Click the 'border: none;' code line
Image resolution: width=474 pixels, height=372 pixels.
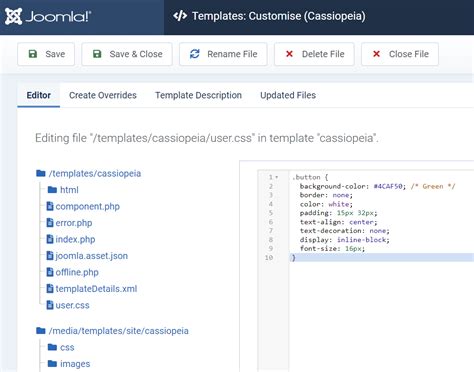326,195
